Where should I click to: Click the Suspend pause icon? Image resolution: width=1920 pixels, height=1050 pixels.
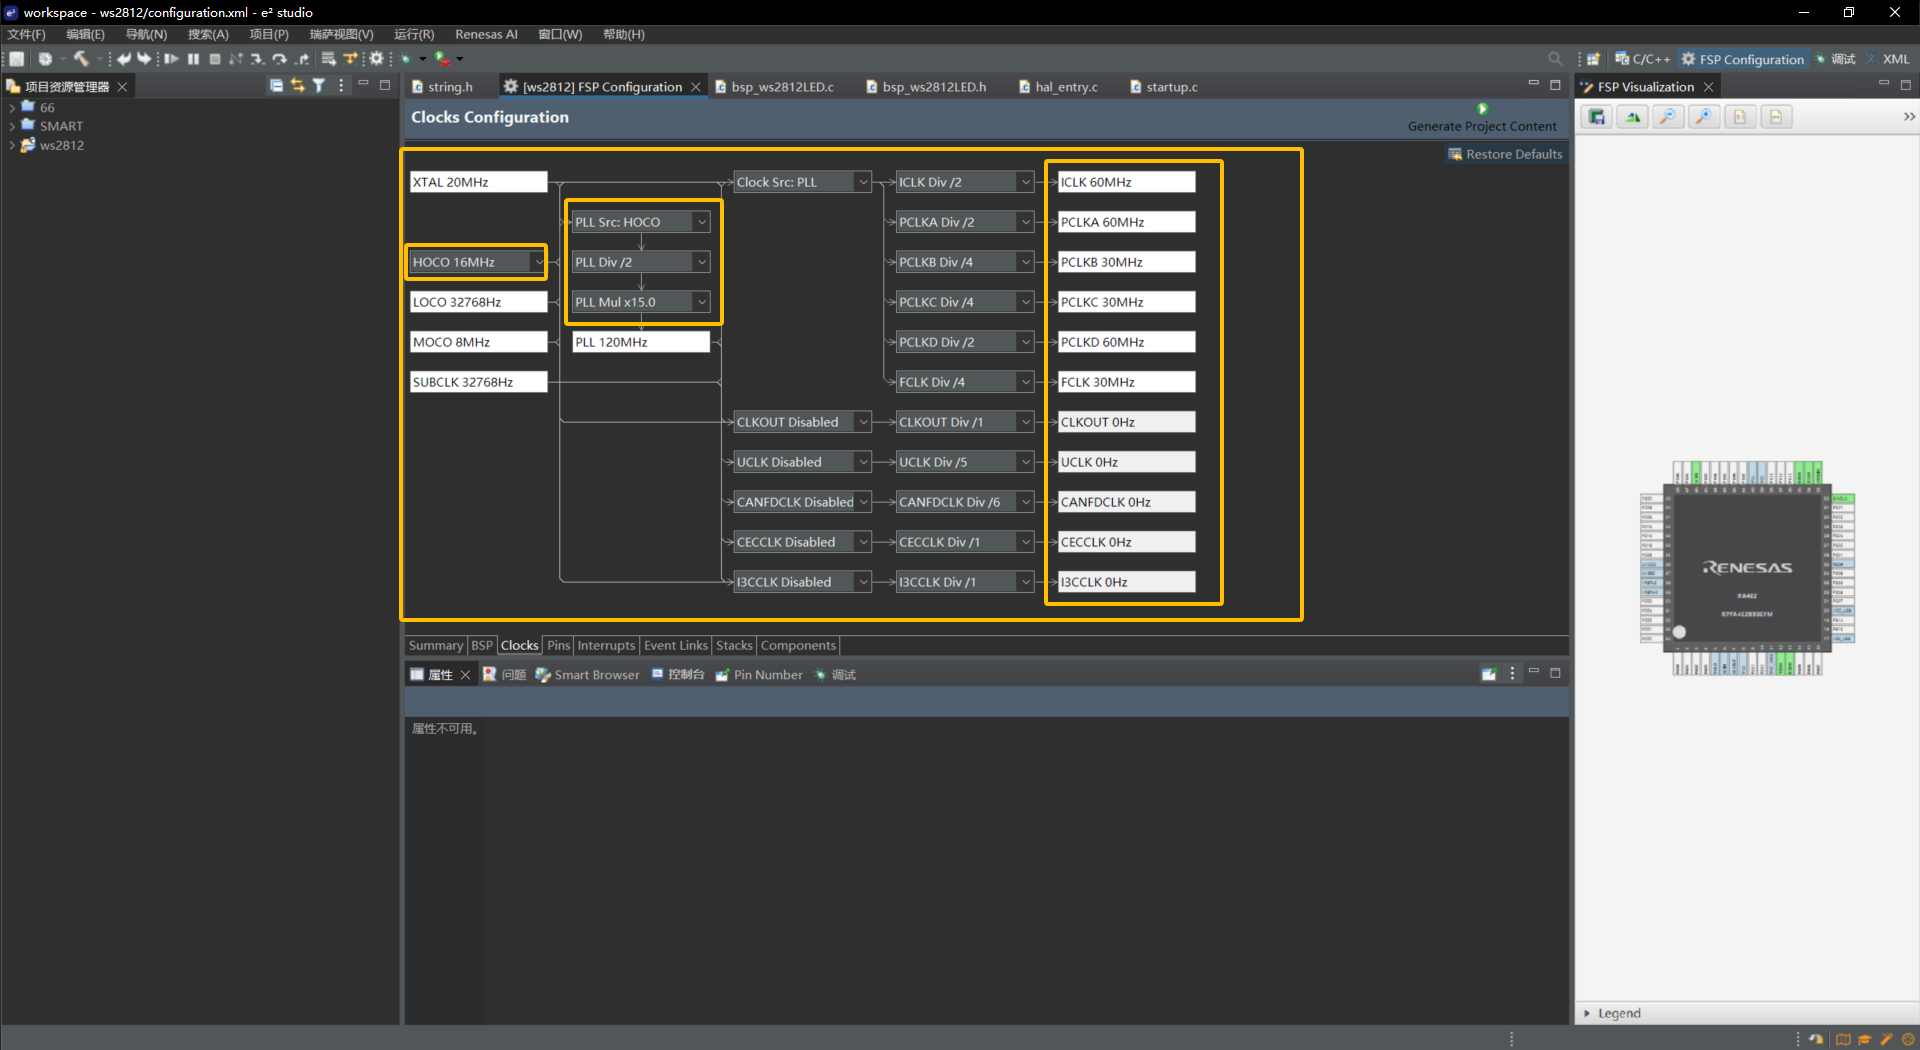click(193, 59)
